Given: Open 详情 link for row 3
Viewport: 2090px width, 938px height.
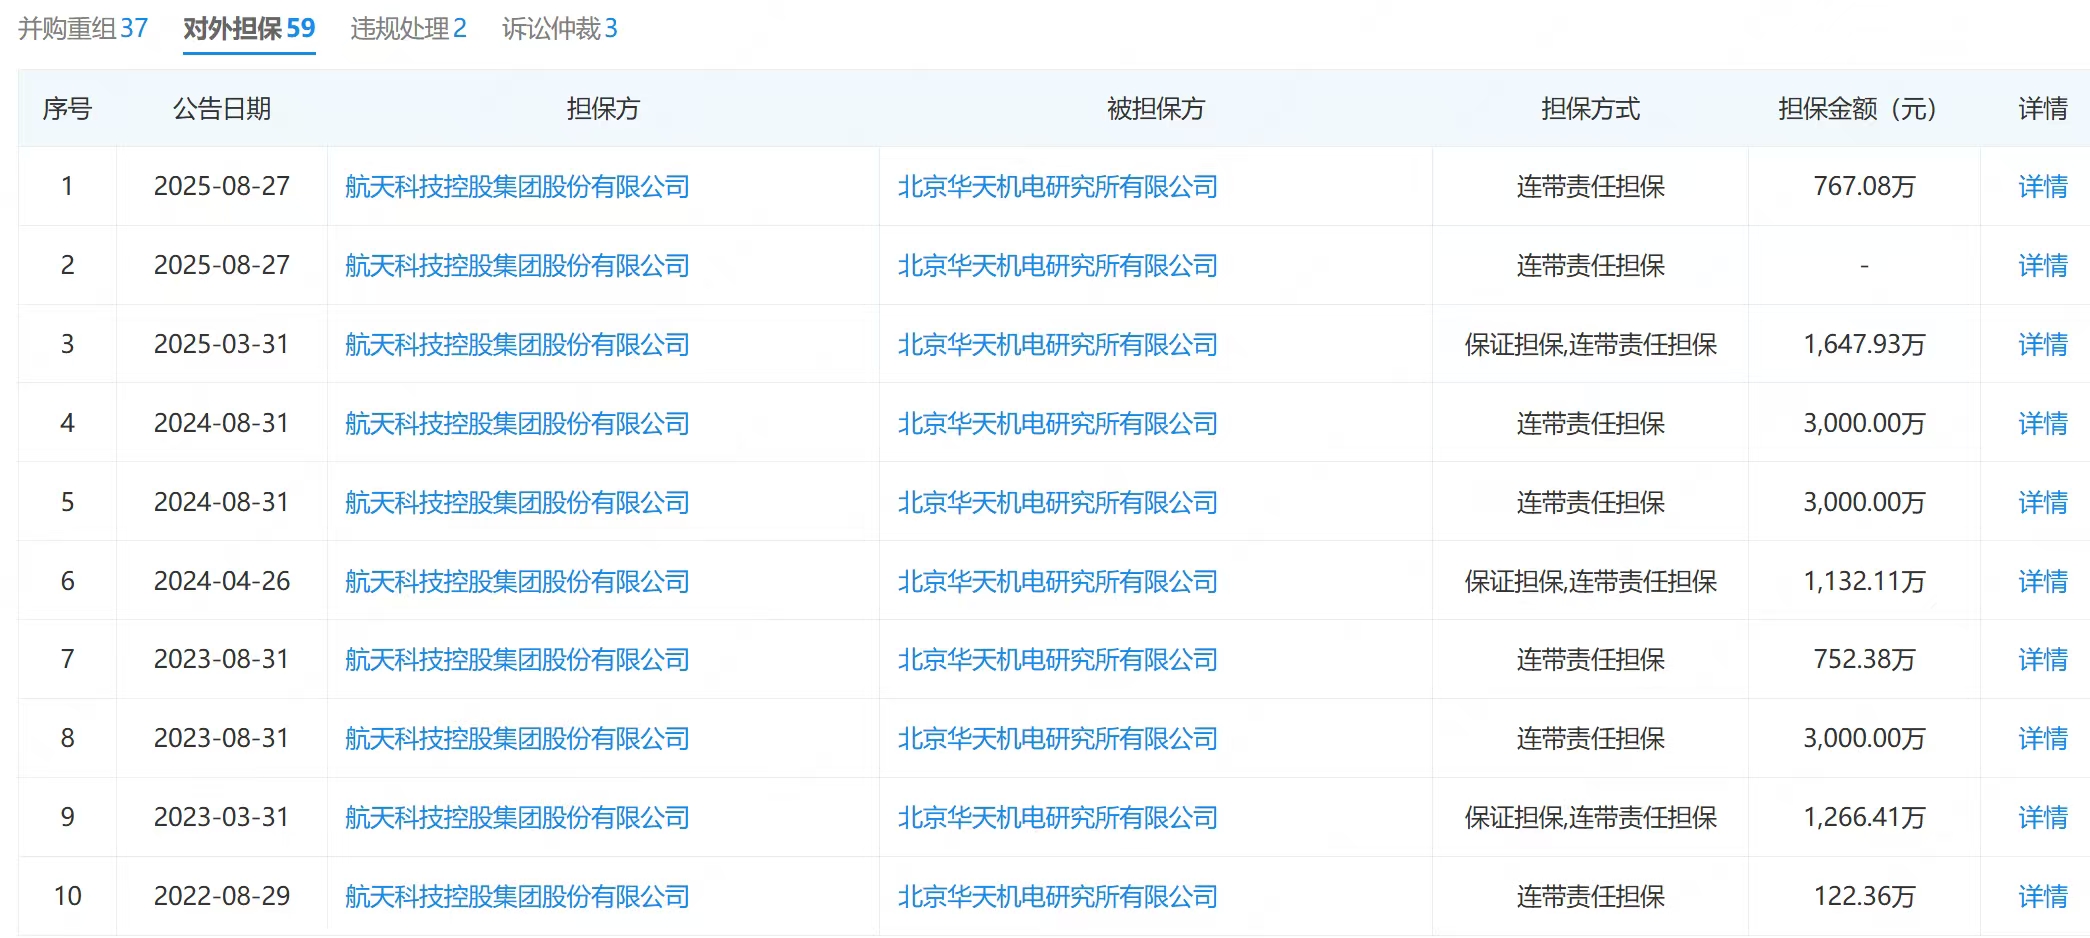Looking at the screenshot, I should click(x=2042, y=345).
